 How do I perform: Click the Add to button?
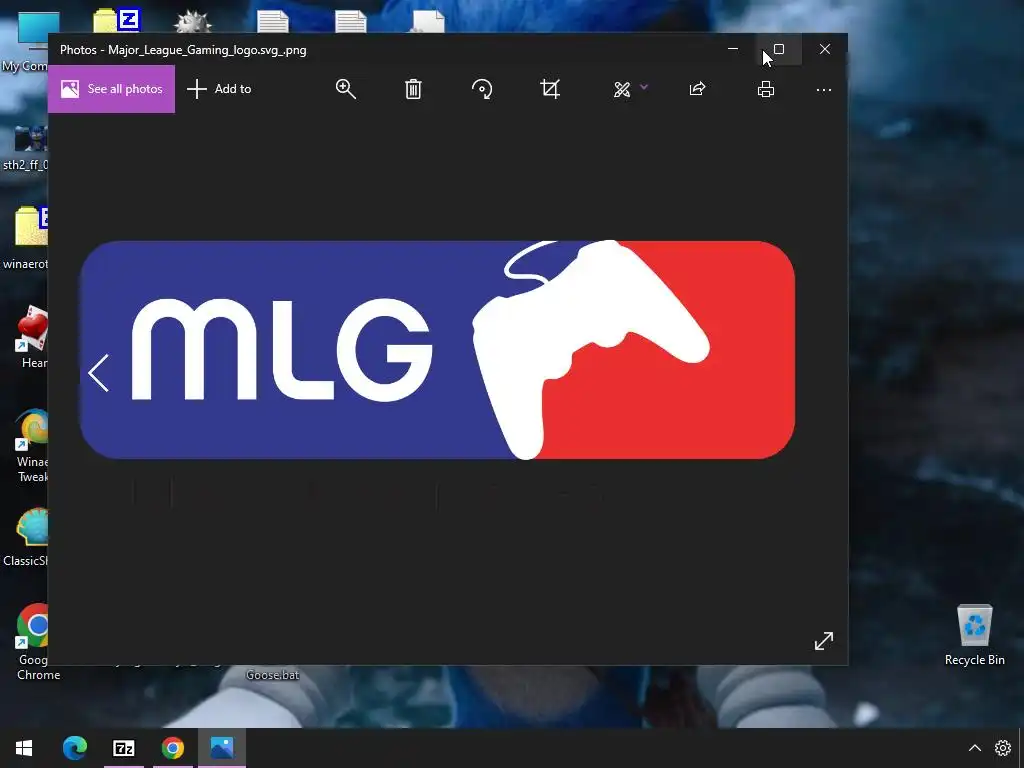(219, 89)
